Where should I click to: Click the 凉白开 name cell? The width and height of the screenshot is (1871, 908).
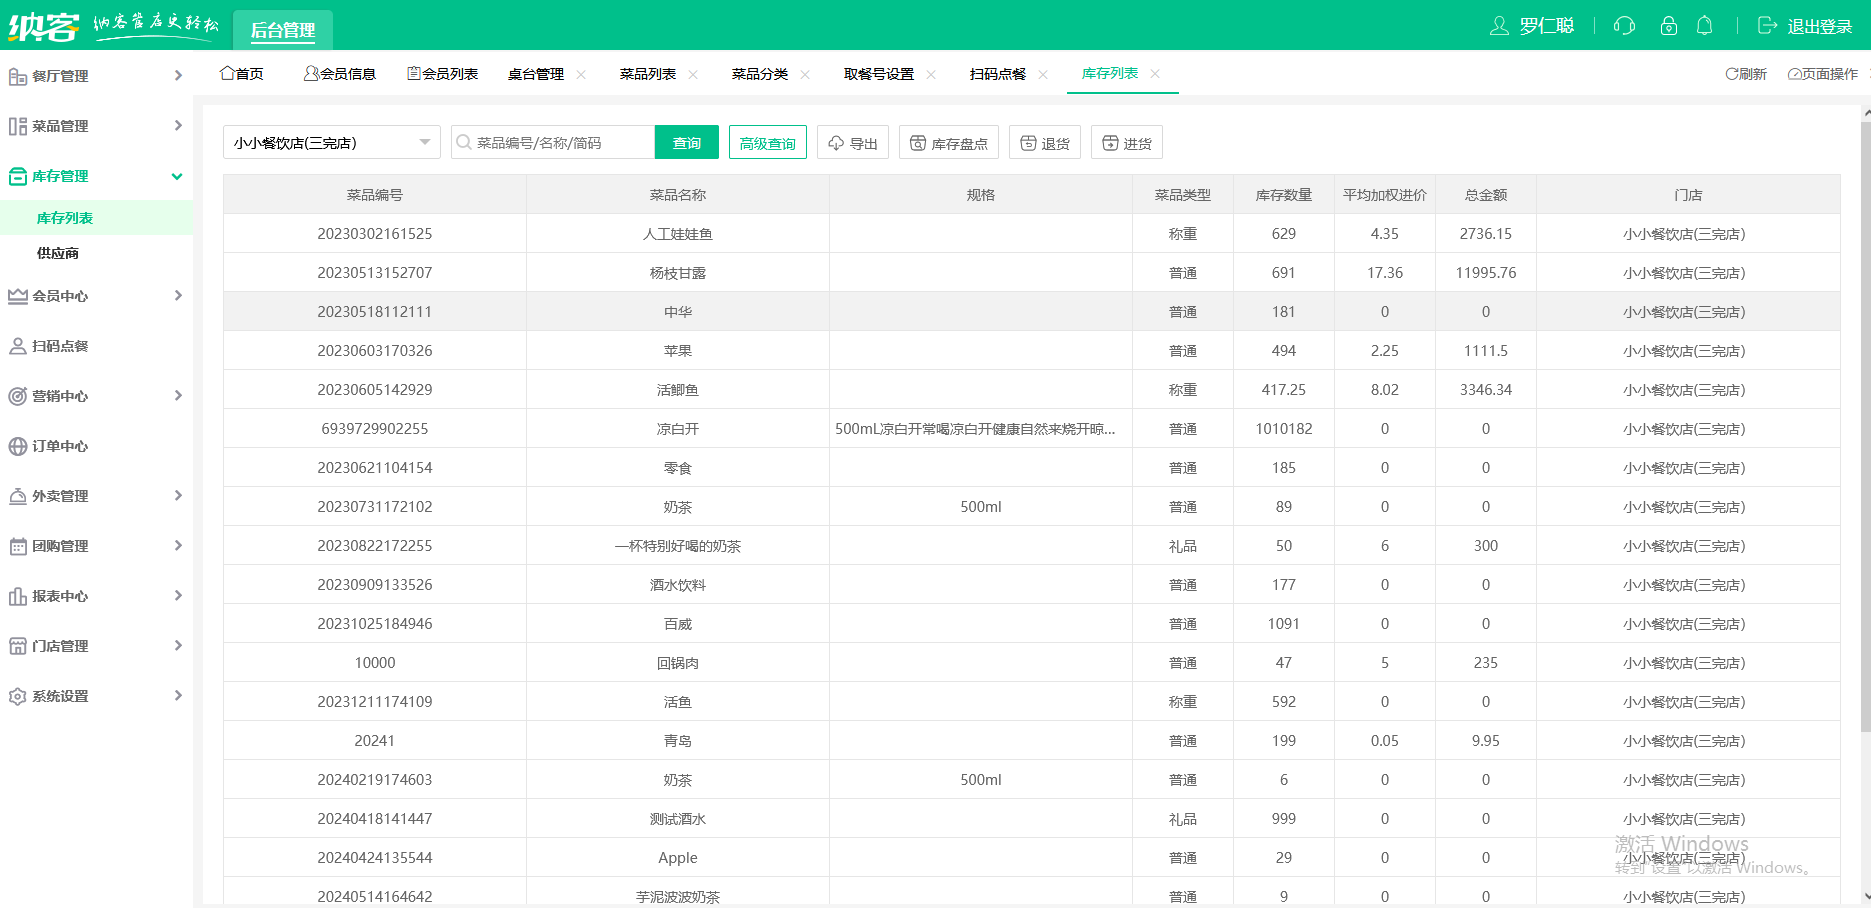click(x=678, y=429)
